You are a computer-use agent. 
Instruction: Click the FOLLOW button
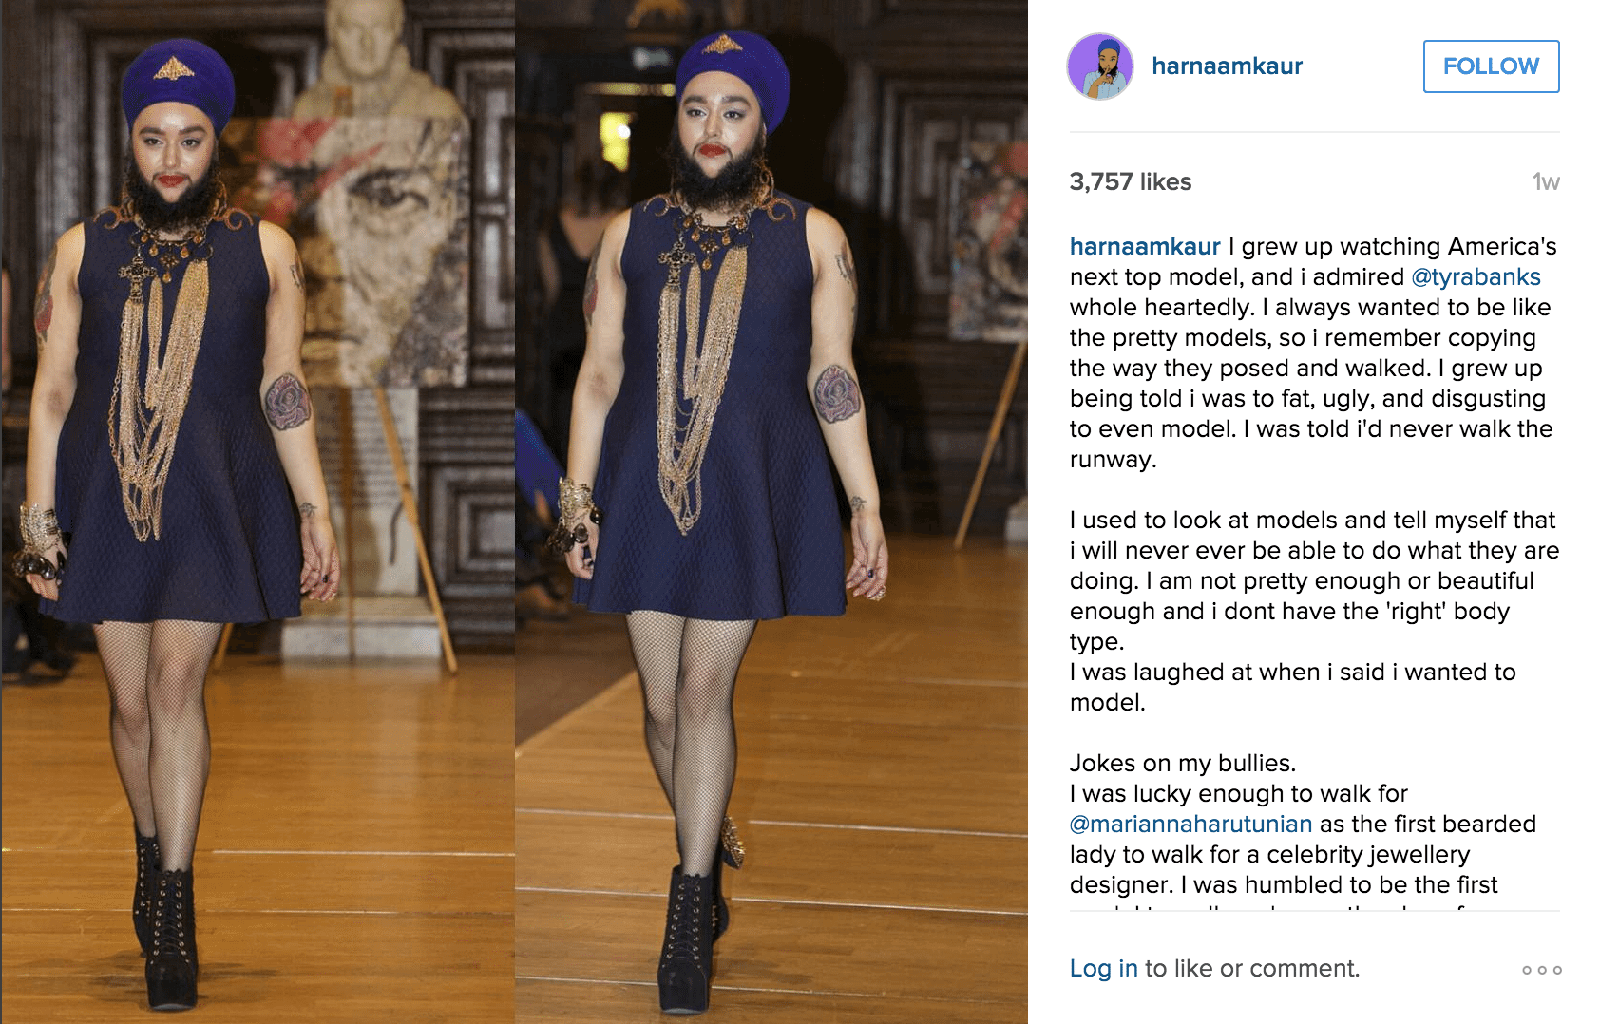point(1491,66)
